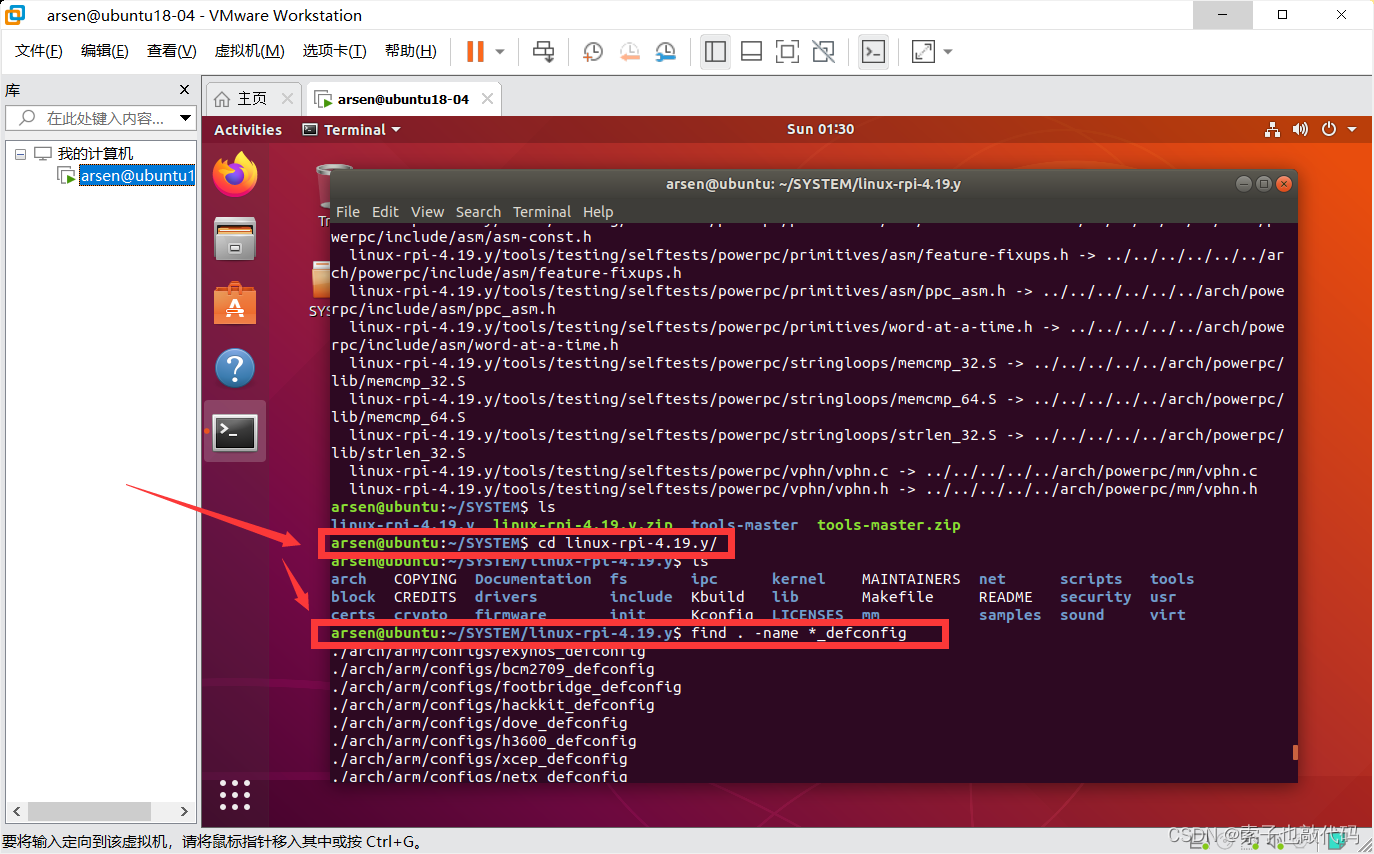Screen dimensions: 1374x854
Task: Switch to the 主页 tab
Action: point(252,99)
